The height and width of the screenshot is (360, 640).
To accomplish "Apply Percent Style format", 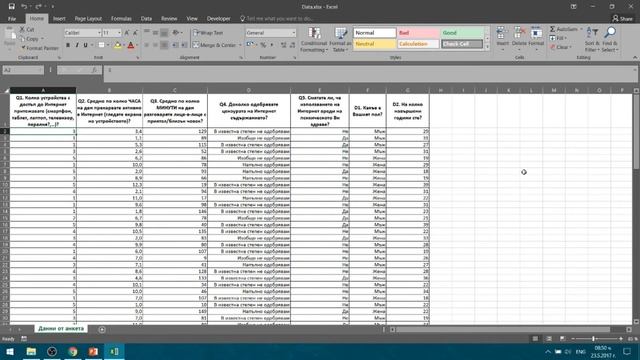I will (263, 45).
